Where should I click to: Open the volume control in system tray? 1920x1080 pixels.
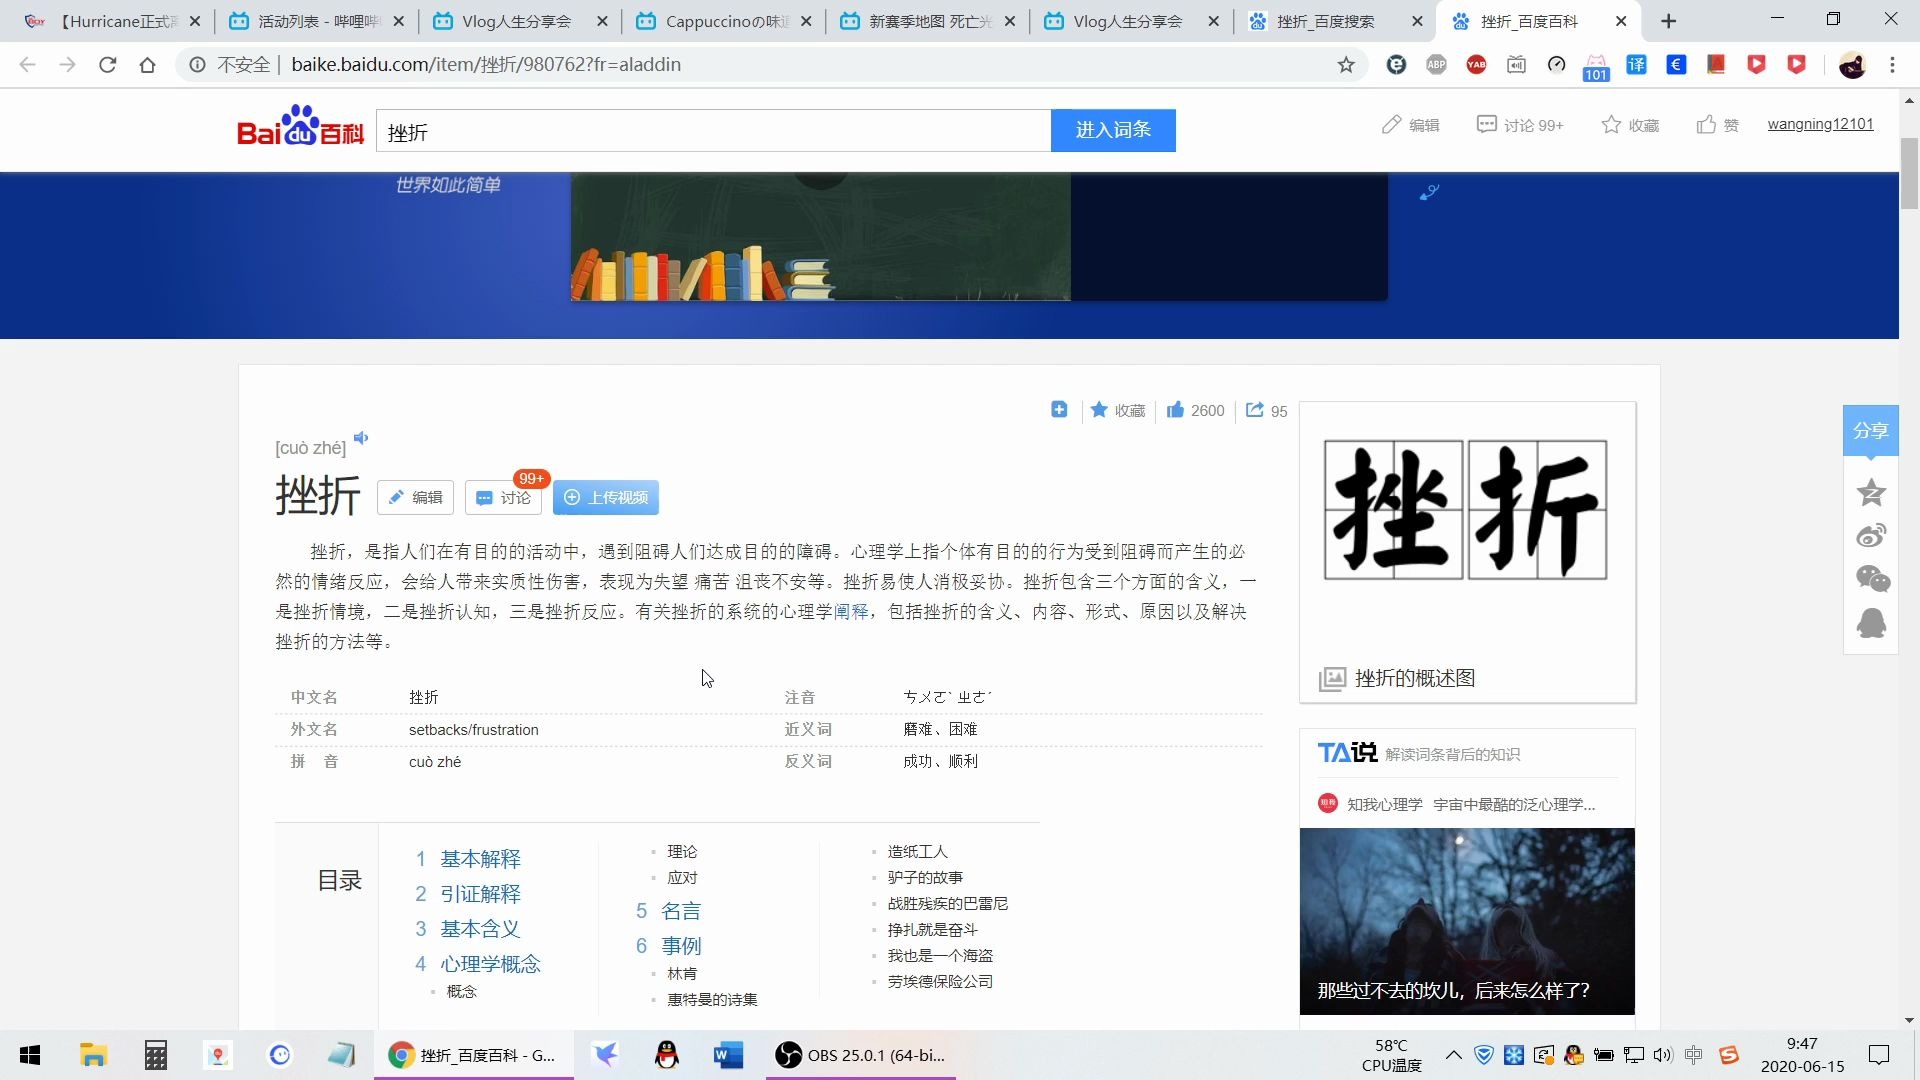1662,1055
